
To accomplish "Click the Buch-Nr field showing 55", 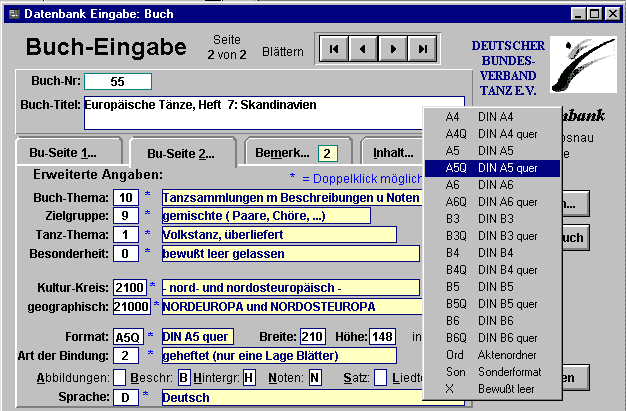I will [x=117, y=82].
